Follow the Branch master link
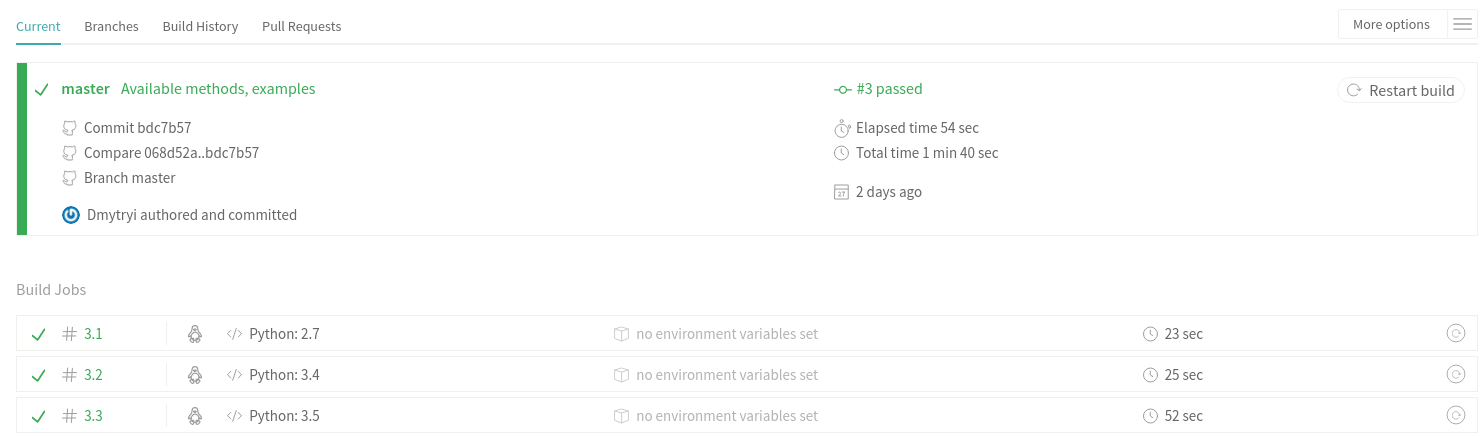1483x436 pixels. coord(129,178)
